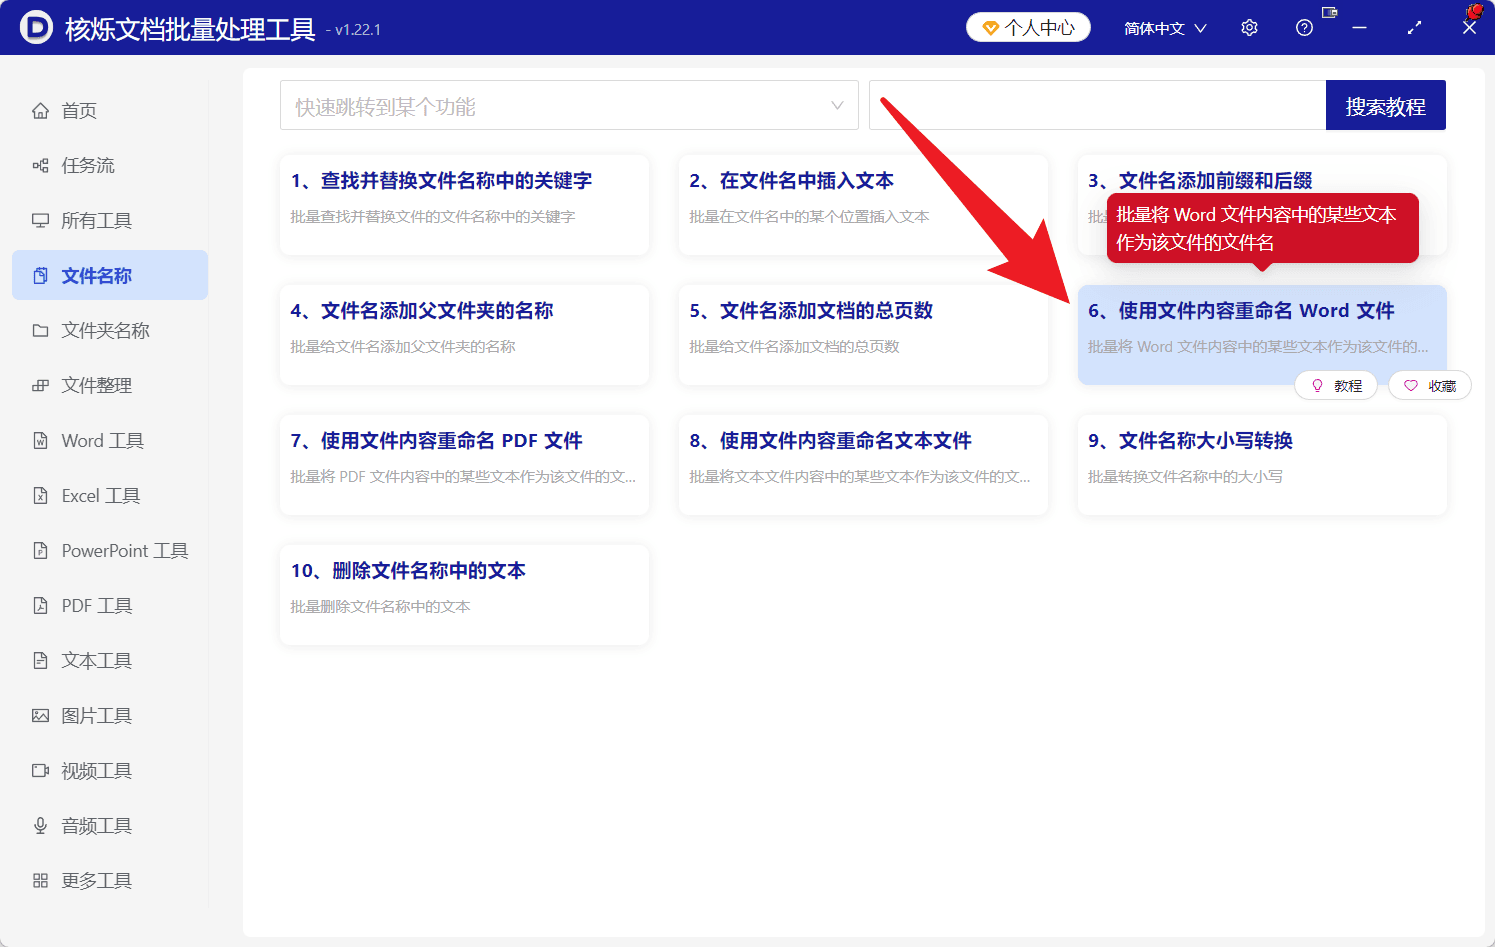Screen dimensions: 1495x947
Task: Open PowerPoint 工具 in sidebar
Action: (x=110, y=550)
